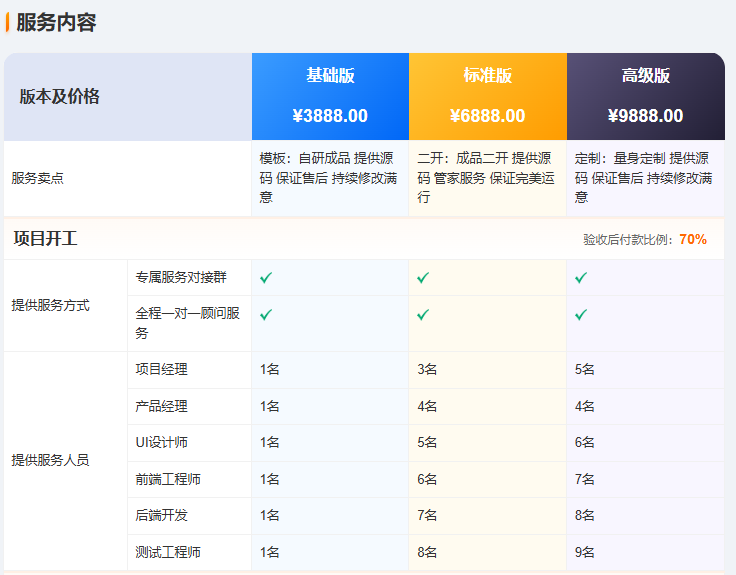The image size is (736, 575).
Task: Click the 版本及价格 header cell
Action: 59,97
